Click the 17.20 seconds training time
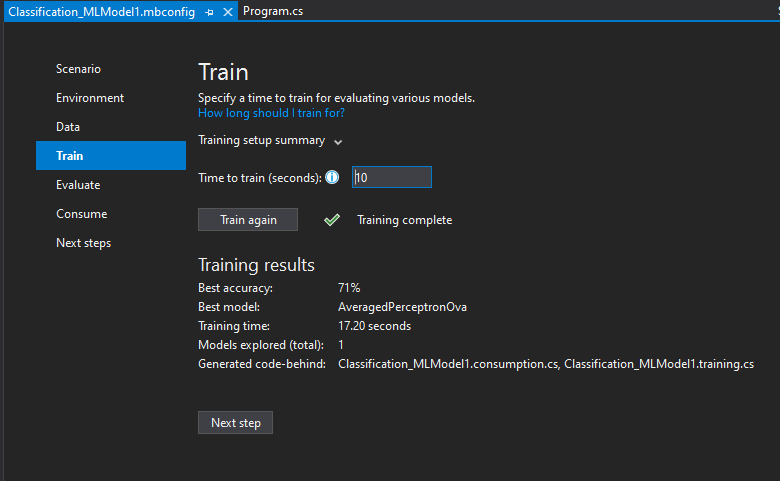 [x=374, y=326]
